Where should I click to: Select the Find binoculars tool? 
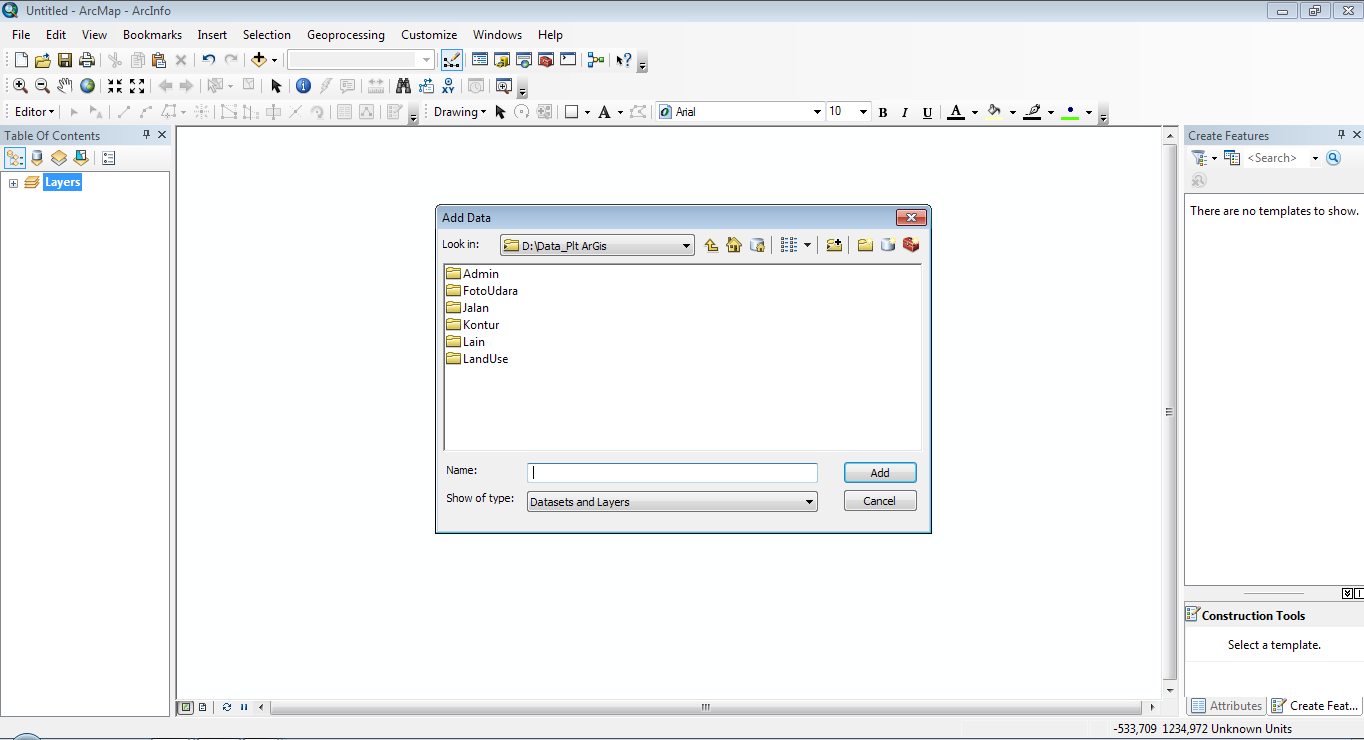404,86
